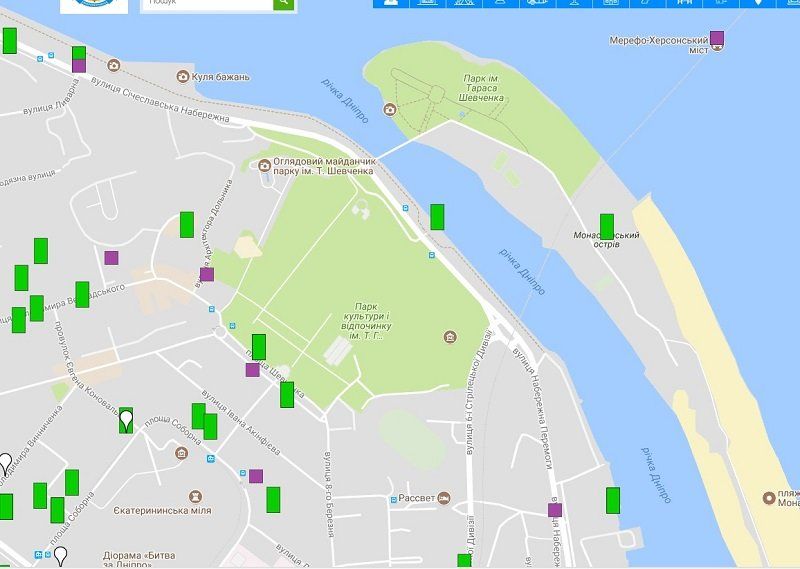Open the "Куля бажань" camera landmark icon
The height and width of the screenshot is (569, 800).
(x=183, y=76)
